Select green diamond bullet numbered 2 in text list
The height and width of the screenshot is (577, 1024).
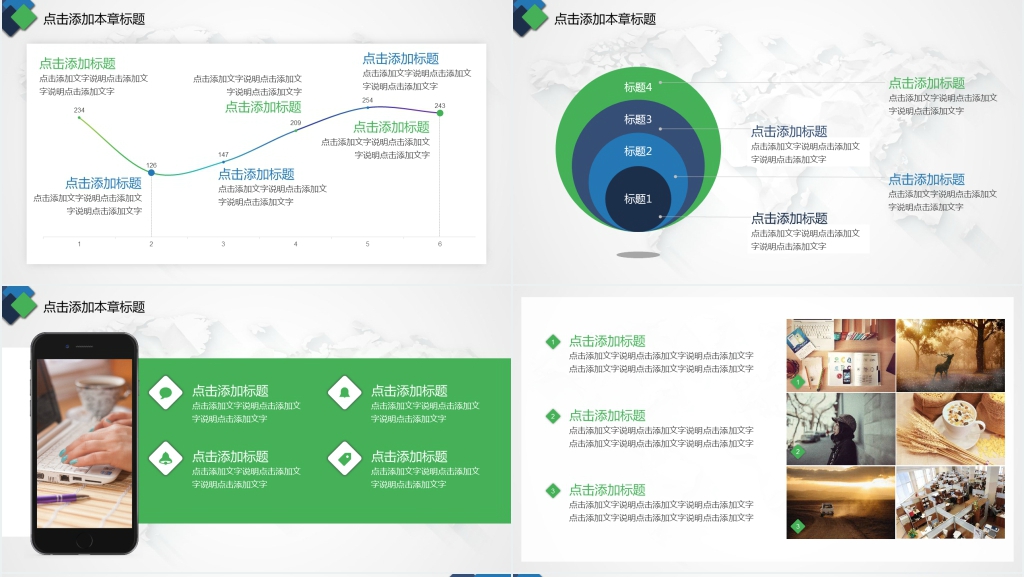click(553, 416)
